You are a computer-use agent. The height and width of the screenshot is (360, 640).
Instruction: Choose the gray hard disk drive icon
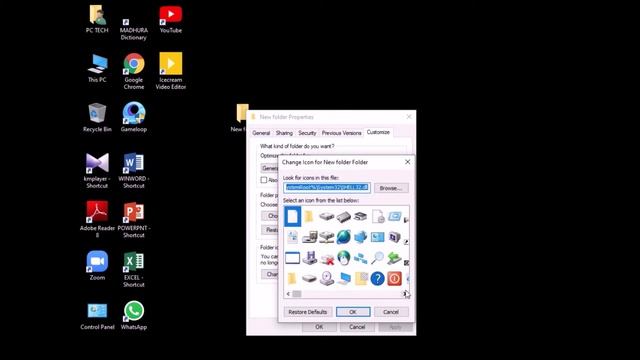click(327, 216)
